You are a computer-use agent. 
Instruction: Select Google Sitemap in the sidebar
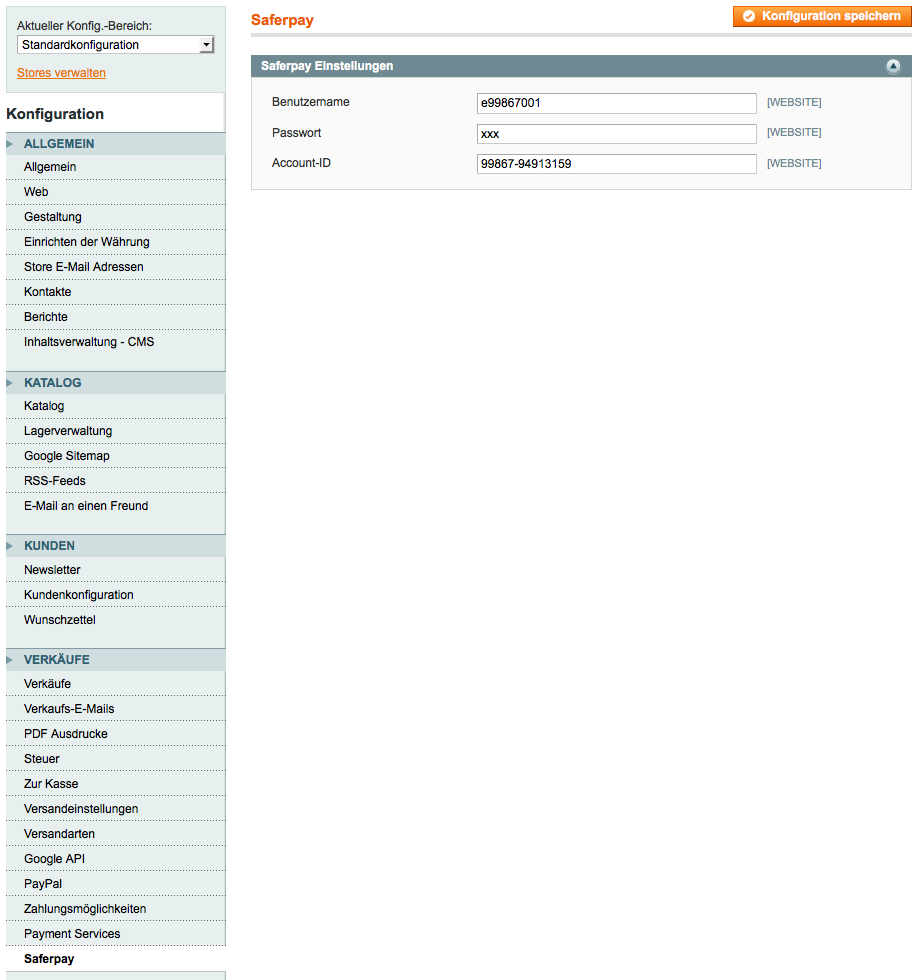67,456
